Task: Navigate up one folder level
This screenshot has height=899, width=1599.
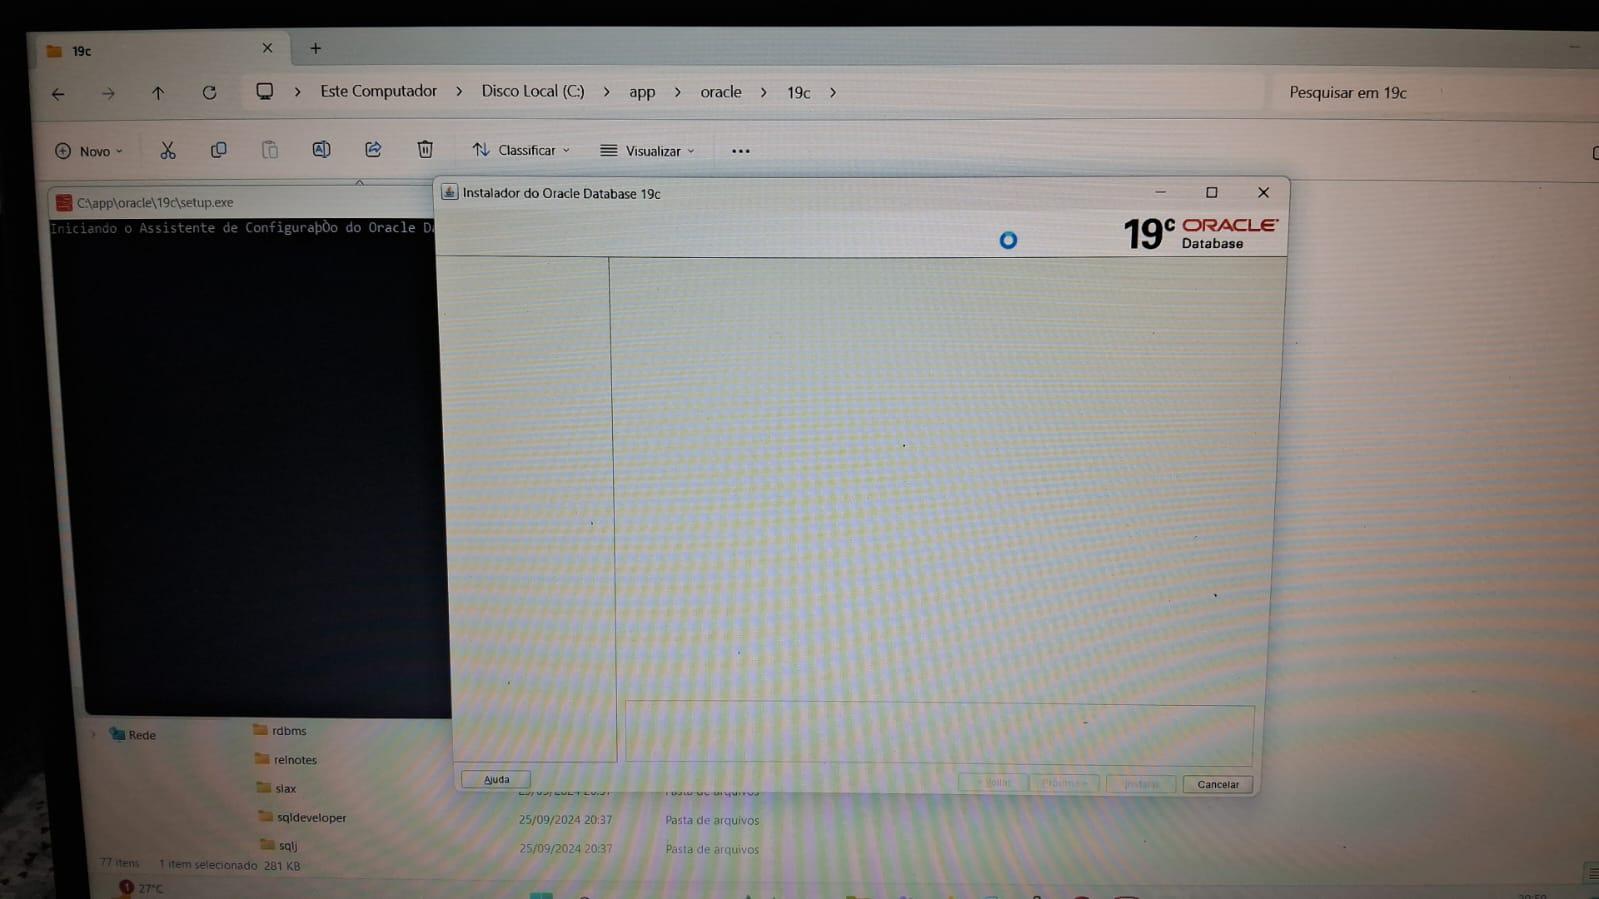Action: 158,93
